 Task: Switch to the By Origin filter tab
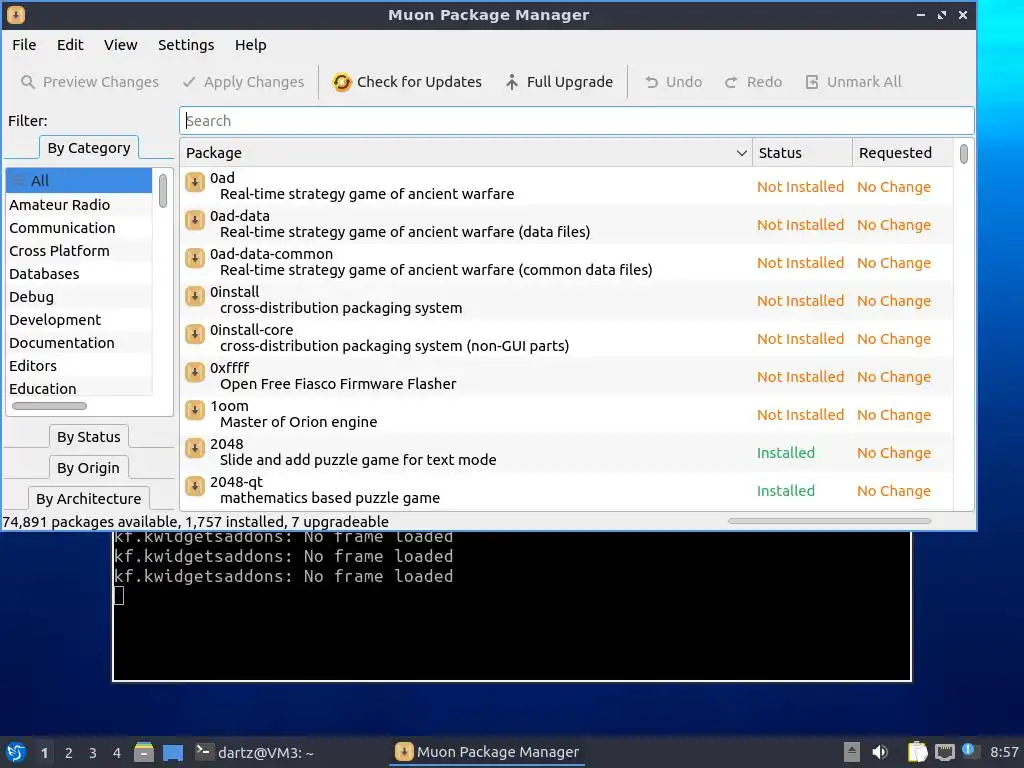(x=88, y=468)
